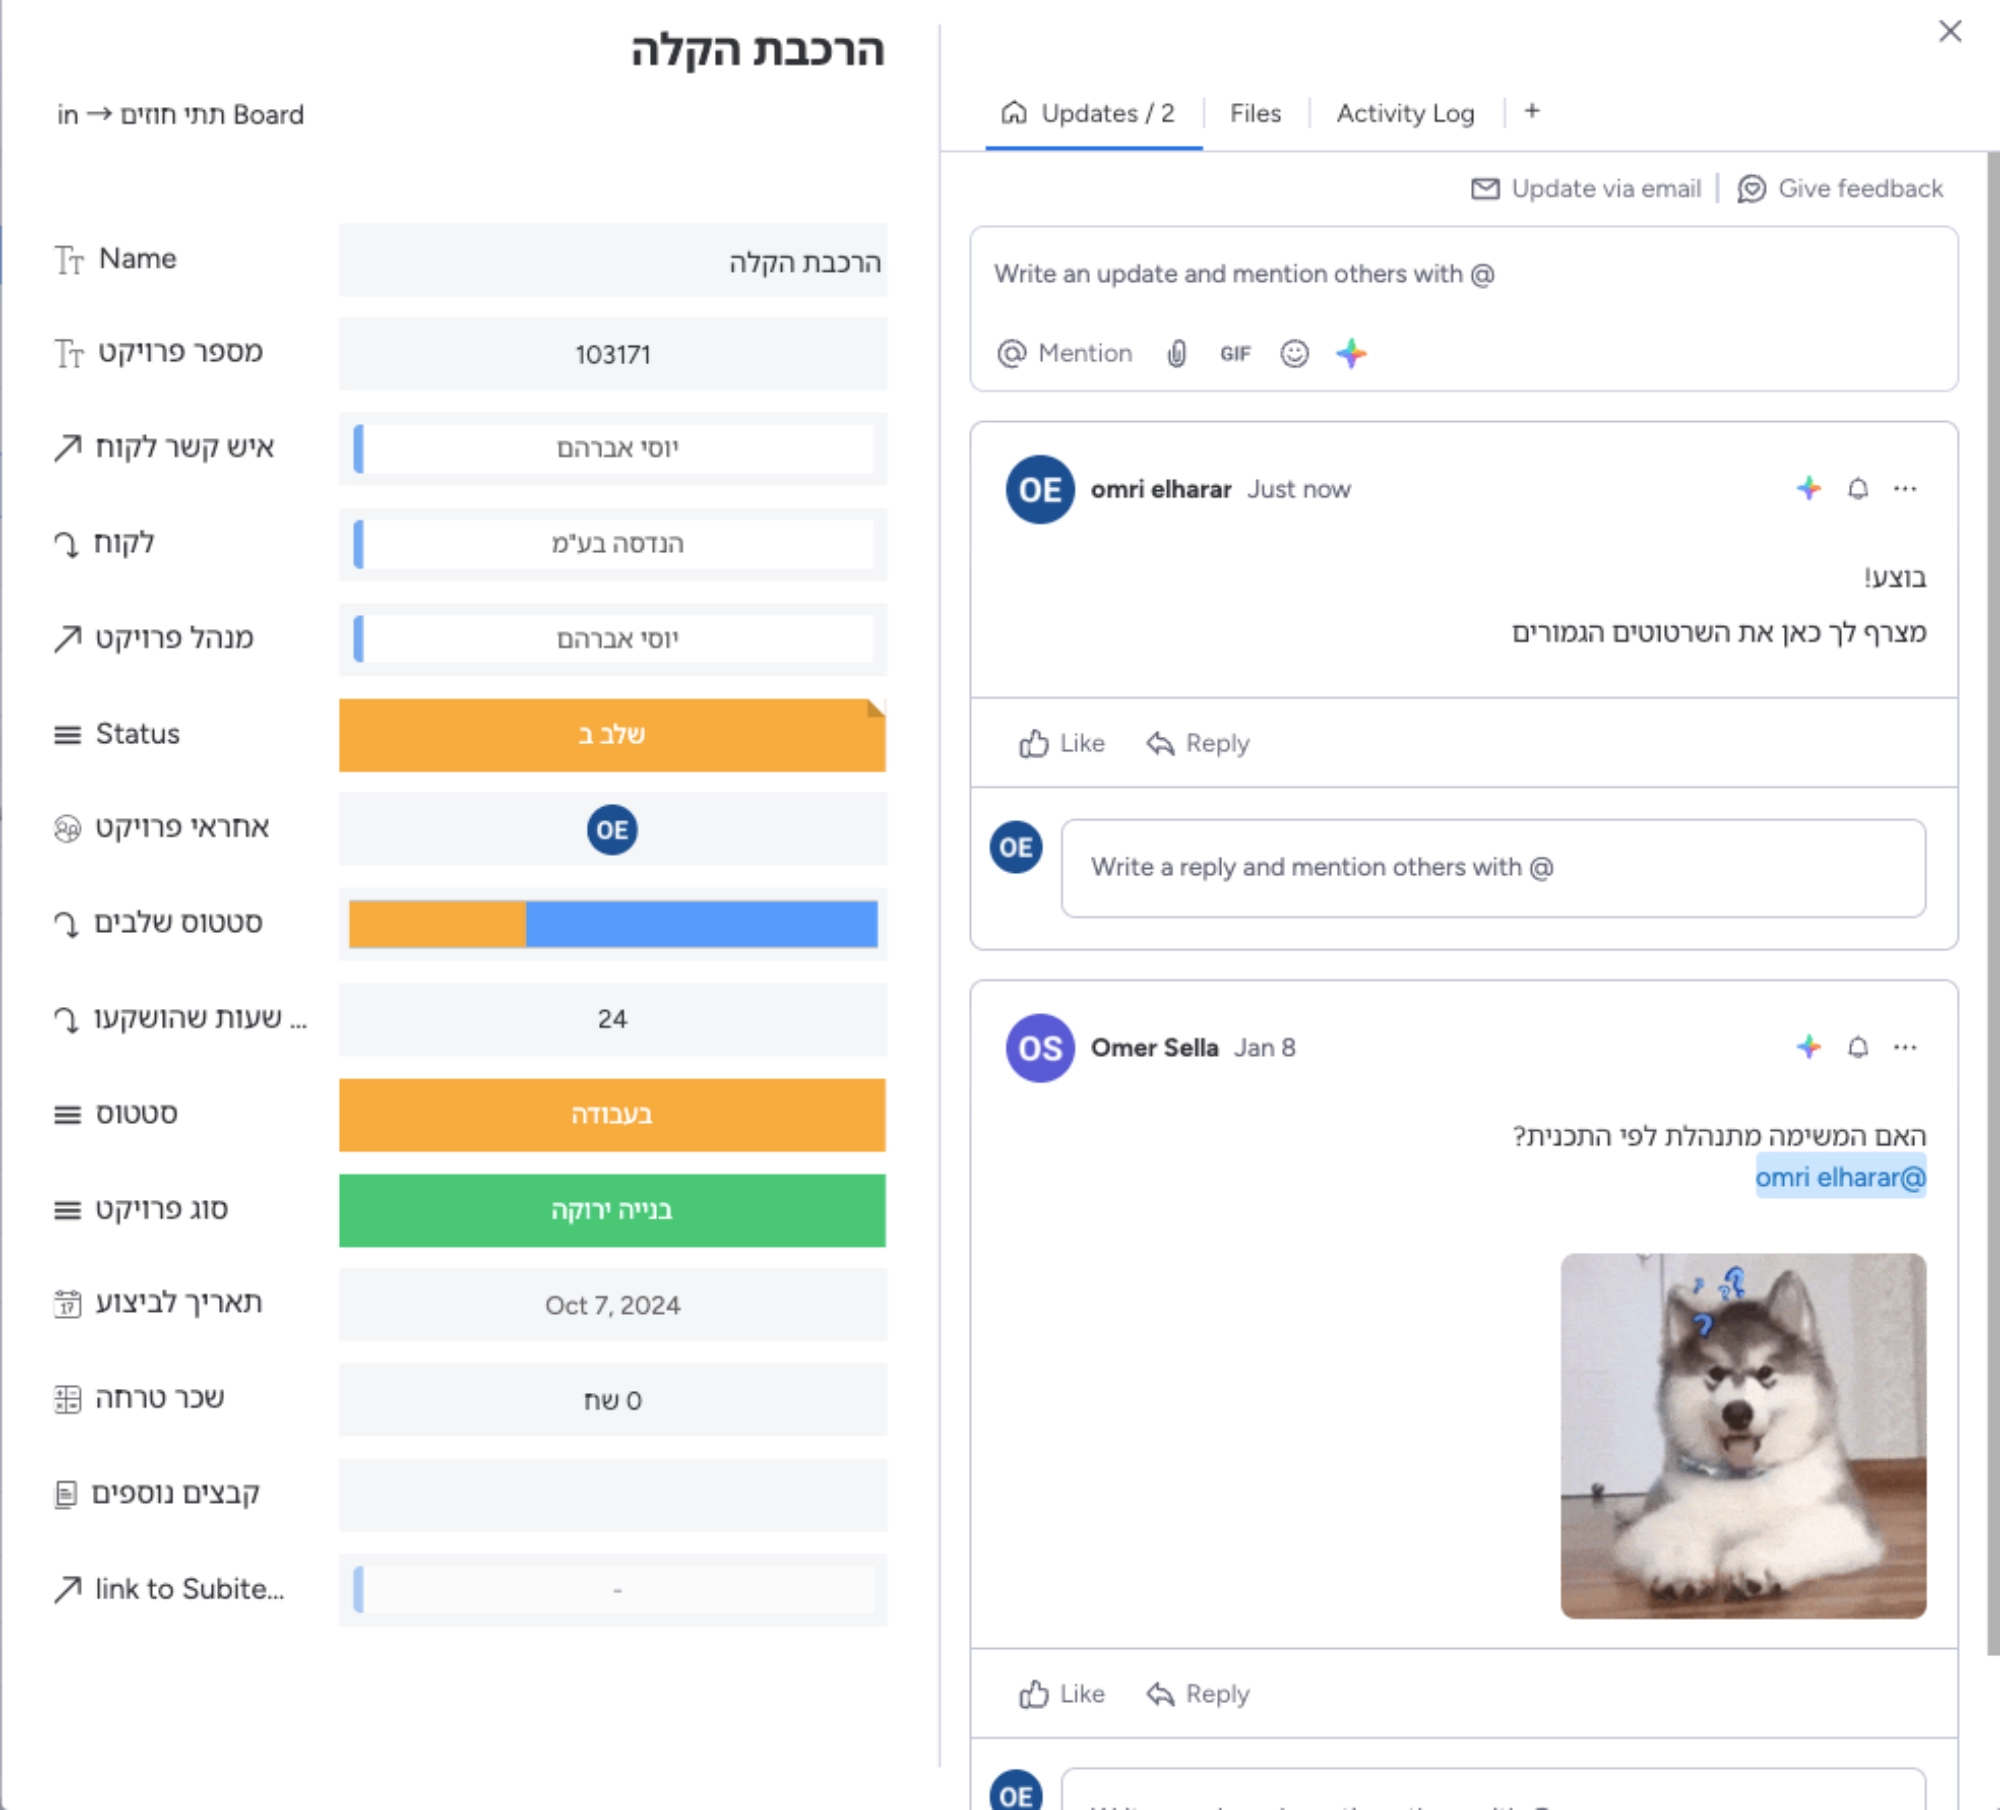Like omri elharar's update

[x=1062, y=743]
